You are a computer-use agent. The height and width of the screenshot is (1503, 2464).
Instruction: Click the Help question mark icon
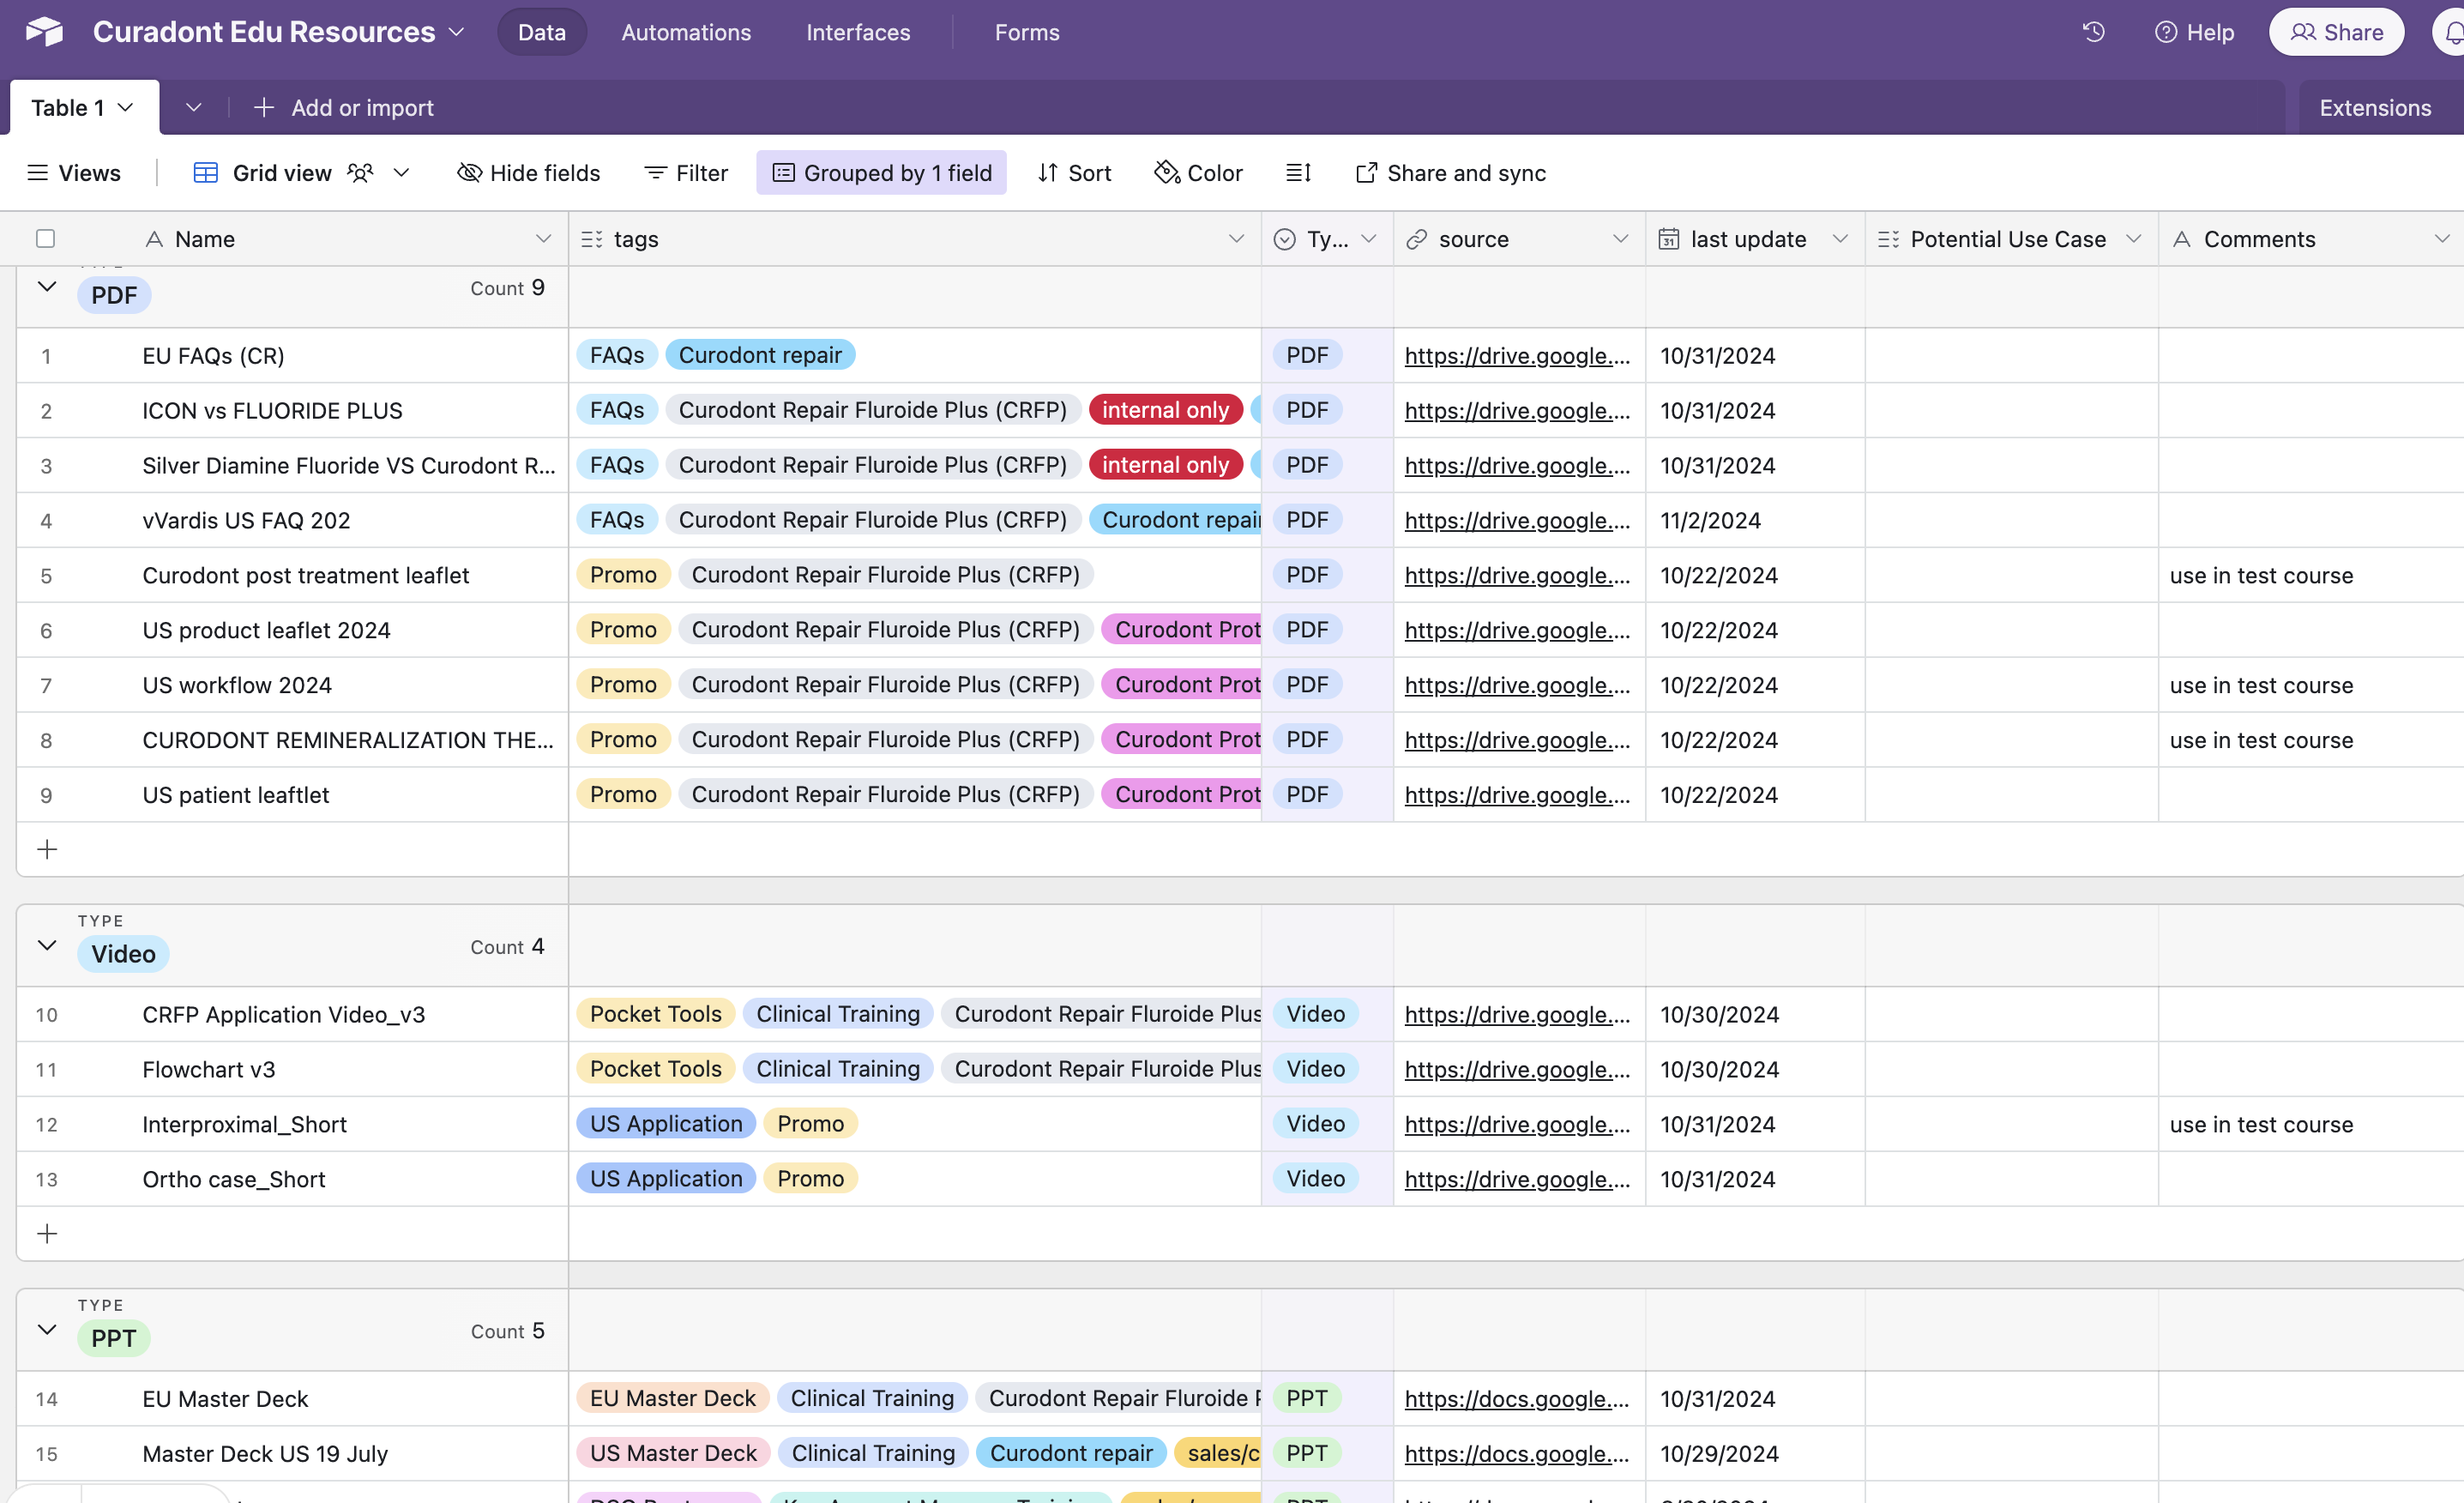(2165, 32)
